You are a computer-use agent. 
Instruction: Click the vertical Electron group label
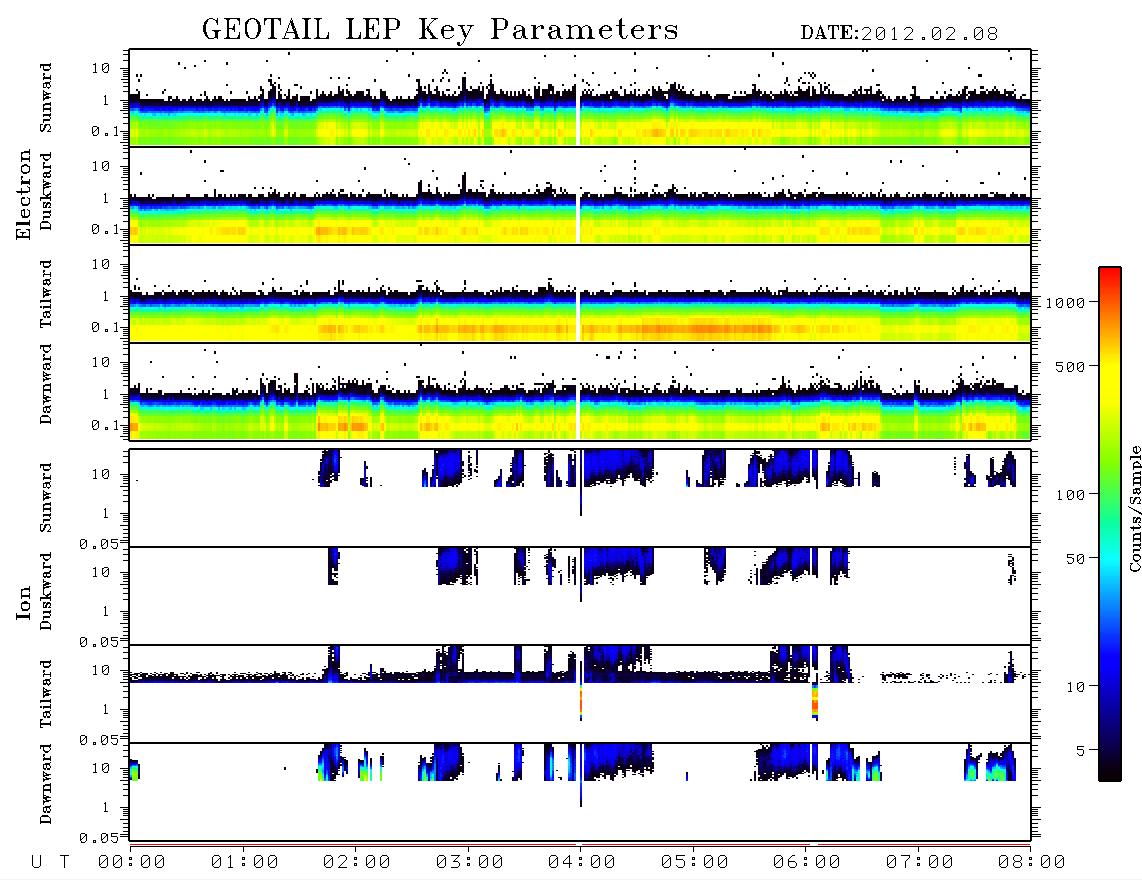23,194
